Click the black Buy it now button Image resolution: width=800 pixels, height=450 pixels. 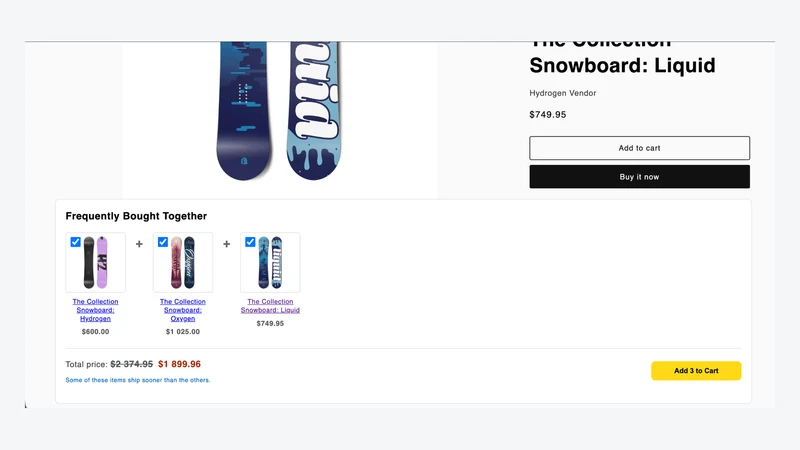(639, 177)
